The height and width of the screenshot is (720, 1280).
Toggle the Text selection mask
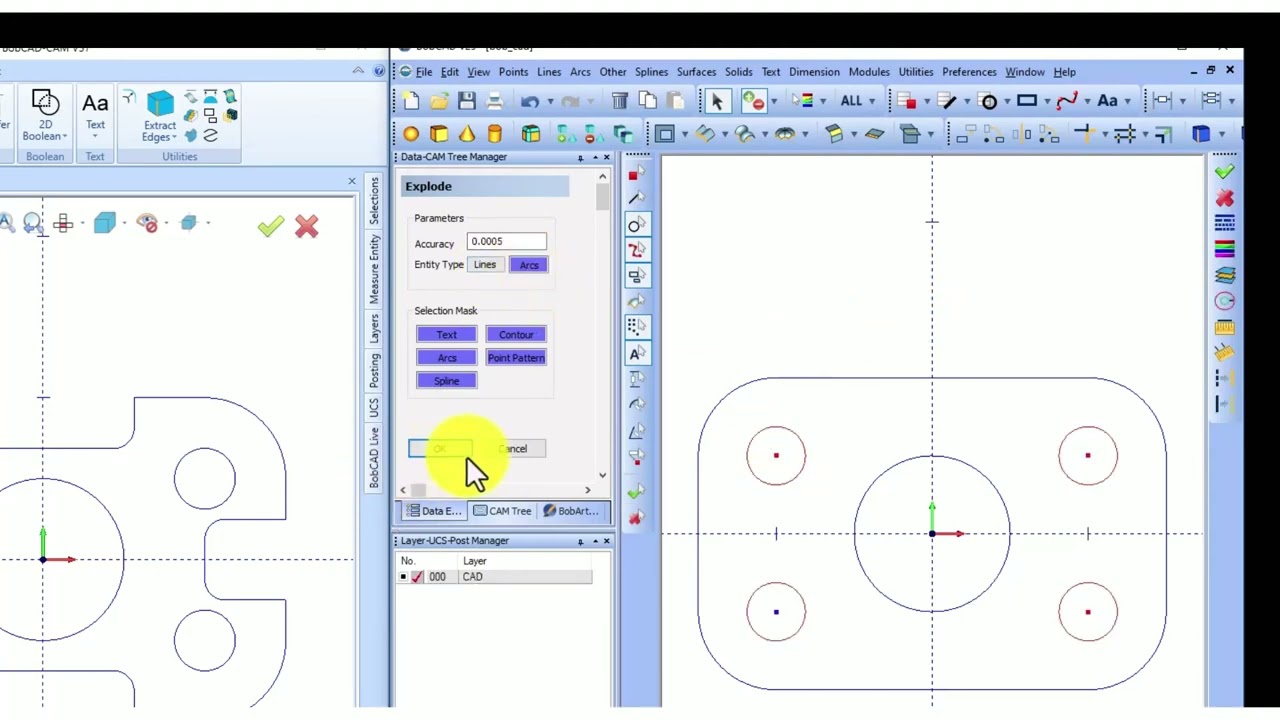coord(446,335)
